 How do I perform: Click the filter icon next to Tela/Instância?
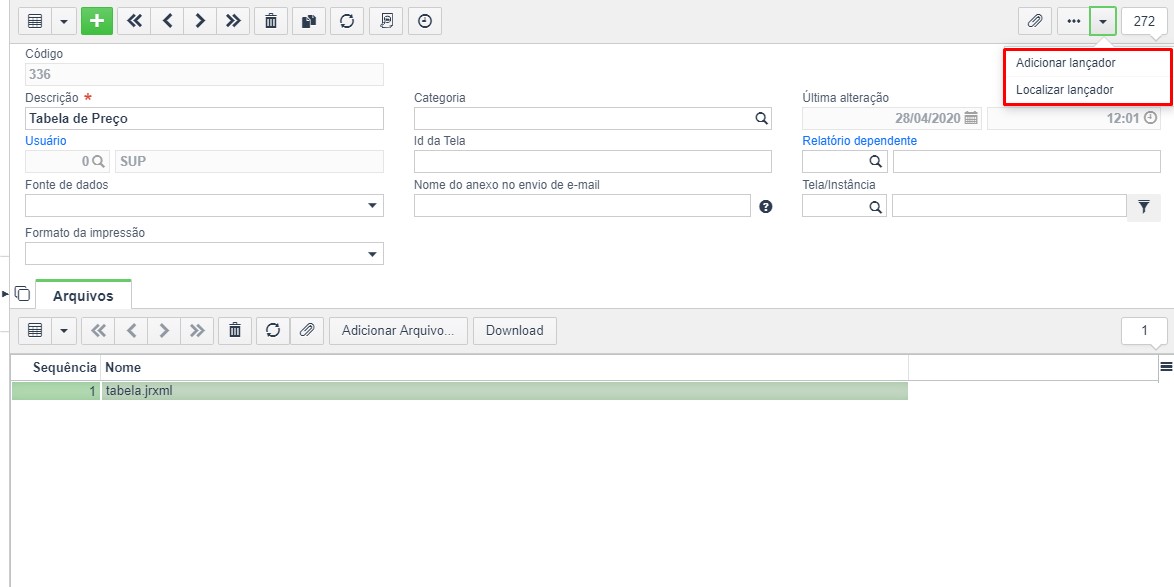1143,207
